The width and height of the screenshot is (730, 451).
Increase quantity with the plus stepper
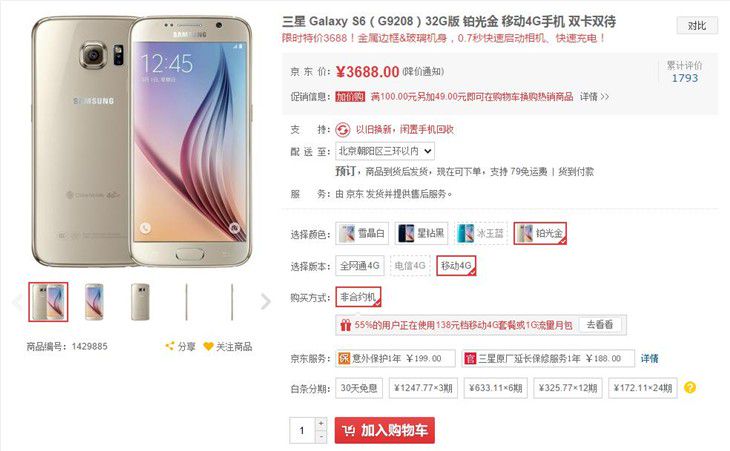pyautogui.click(x=321, y=424)
